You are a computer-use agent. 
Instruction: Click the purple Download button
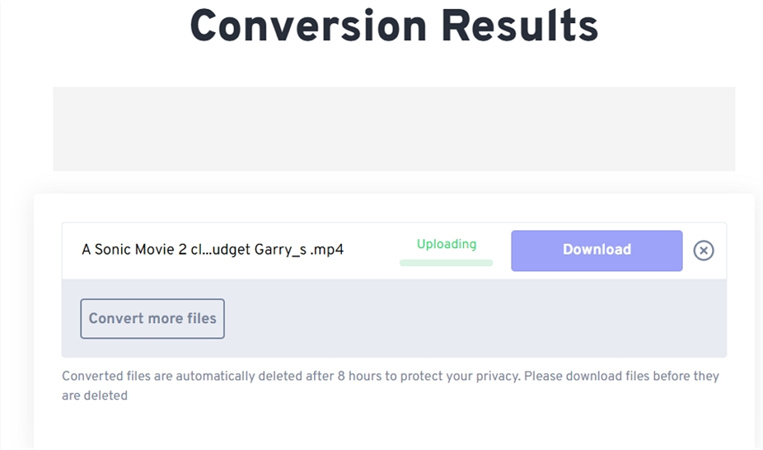coord(596,250)
